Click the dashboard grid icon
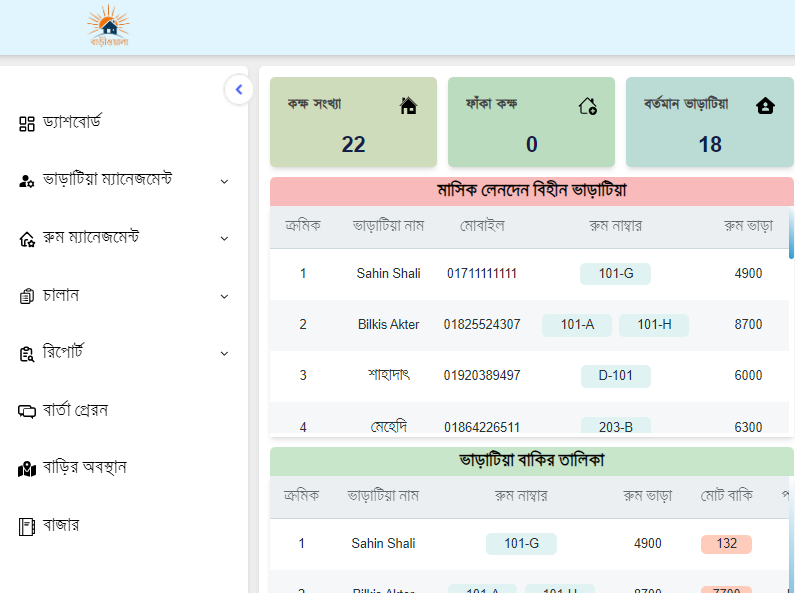 coord(27,124)
